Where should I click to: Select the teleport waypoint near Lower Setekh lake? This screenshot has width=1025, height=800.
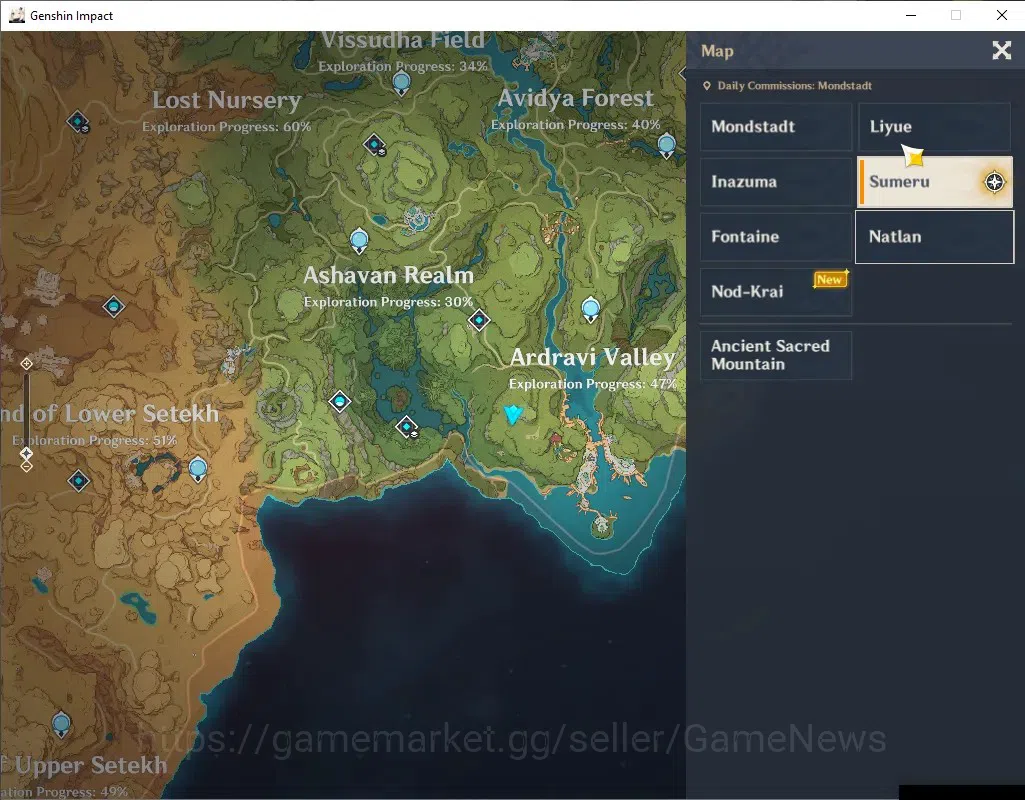coord(198,469)
